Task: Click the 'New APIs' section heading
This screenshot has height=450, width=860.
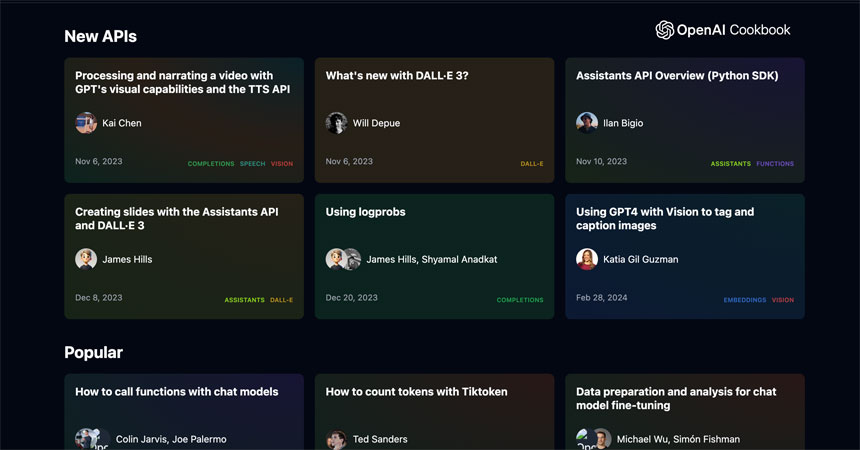Action: tap(100, 36)
